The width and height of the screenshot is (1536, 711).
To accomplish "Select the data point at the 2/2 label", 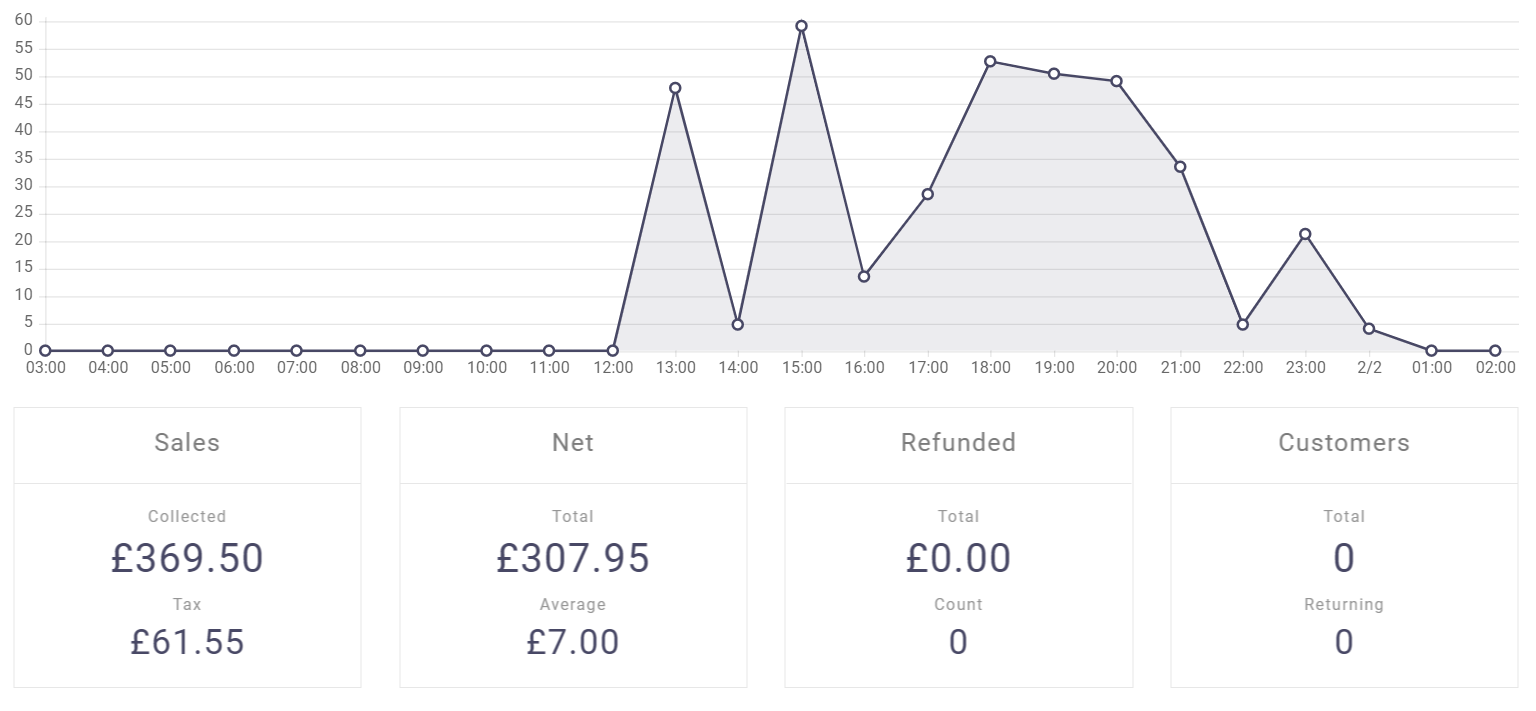I will pyautogui.click(x=1369, y=329).
